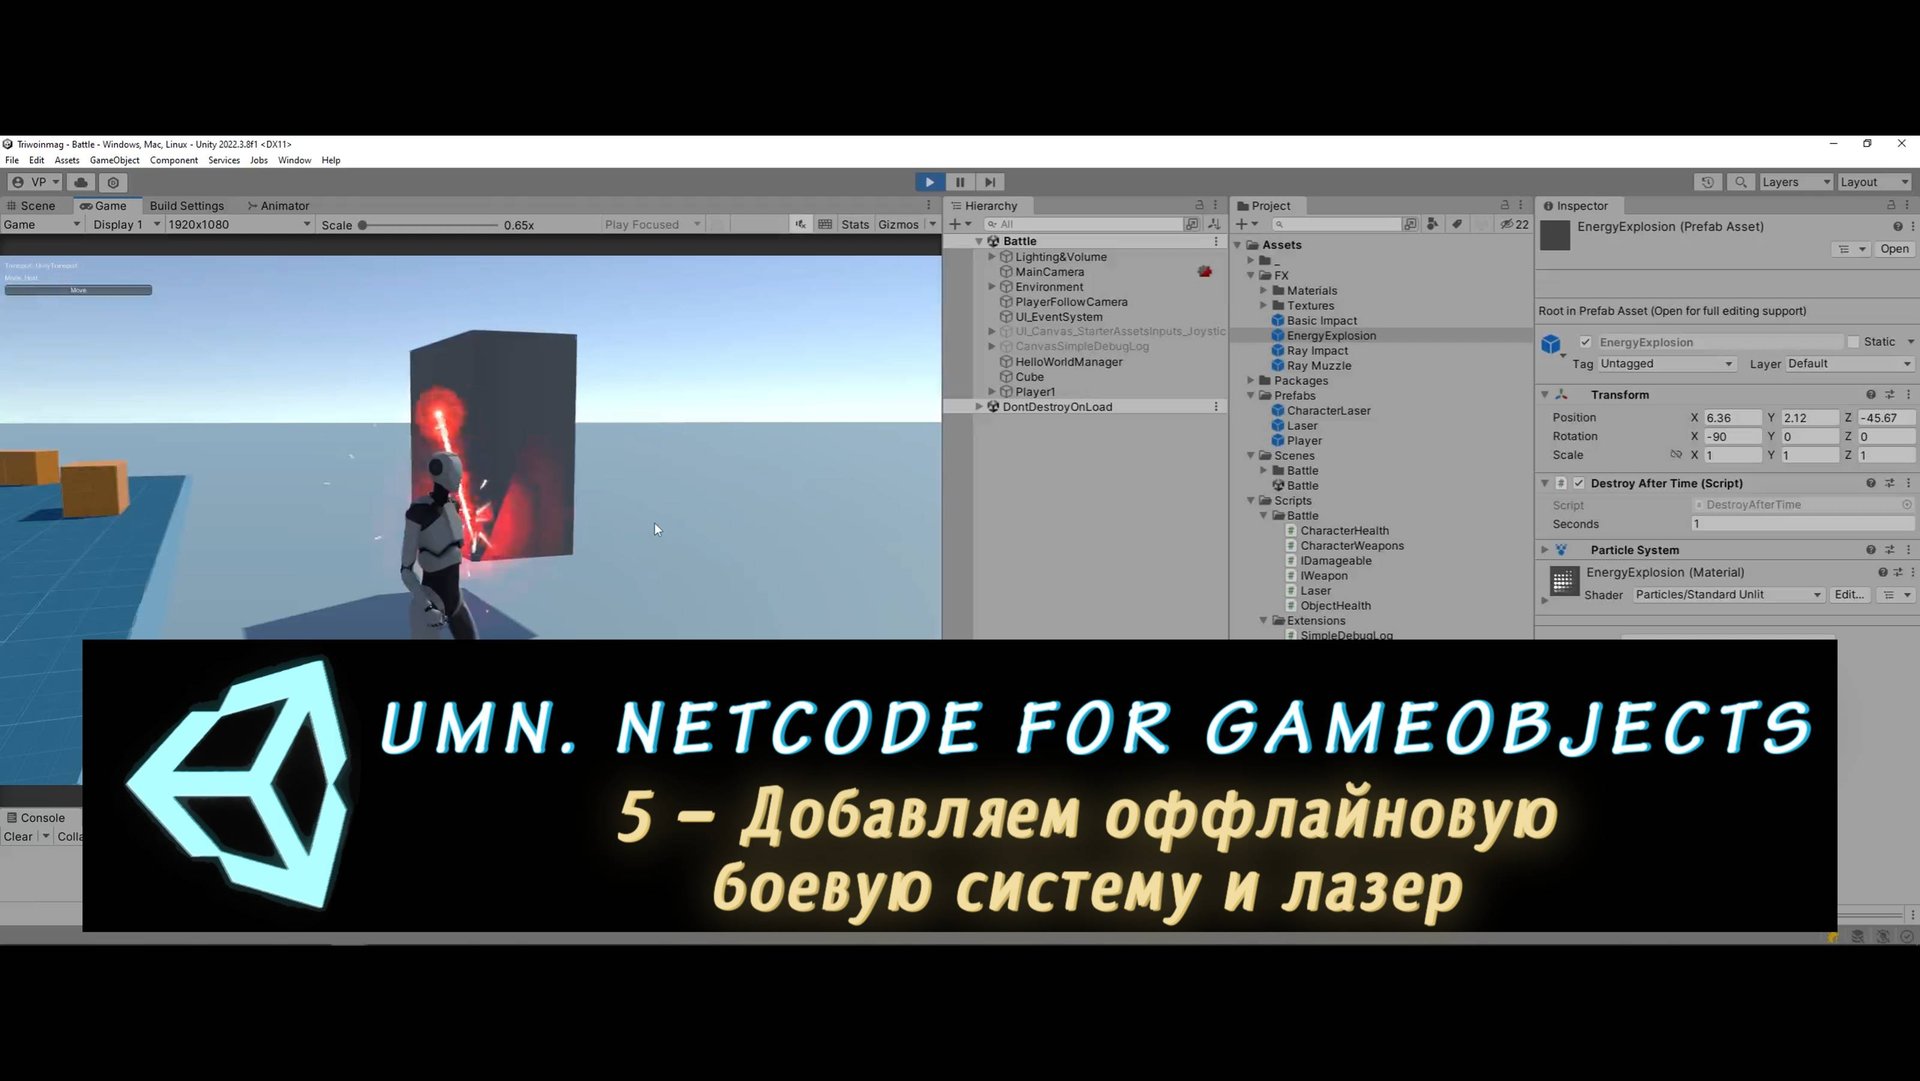This screenshot has height=1081, width=1920.
Task: Click the Pause button in the toolbar
Action: 959,181
